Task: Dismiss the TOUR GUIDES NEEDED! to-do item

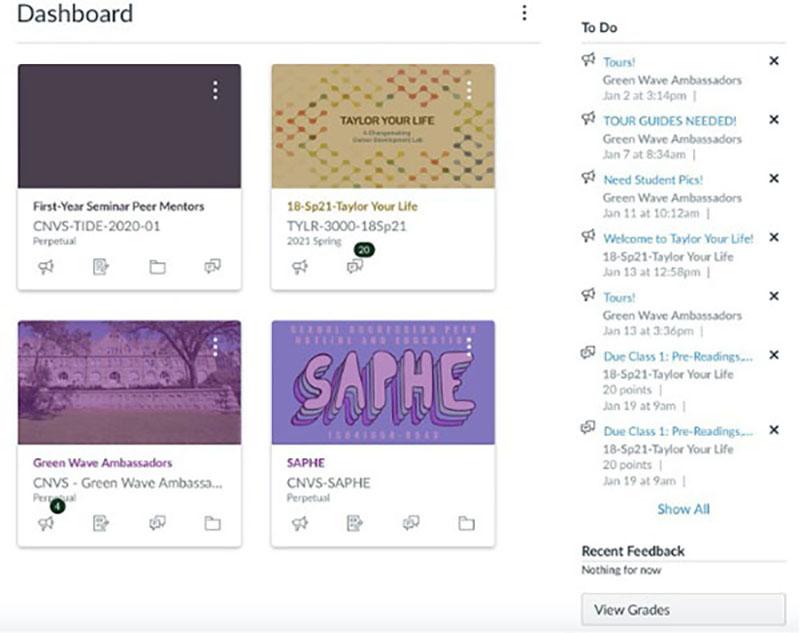Action: coord(775,119)
